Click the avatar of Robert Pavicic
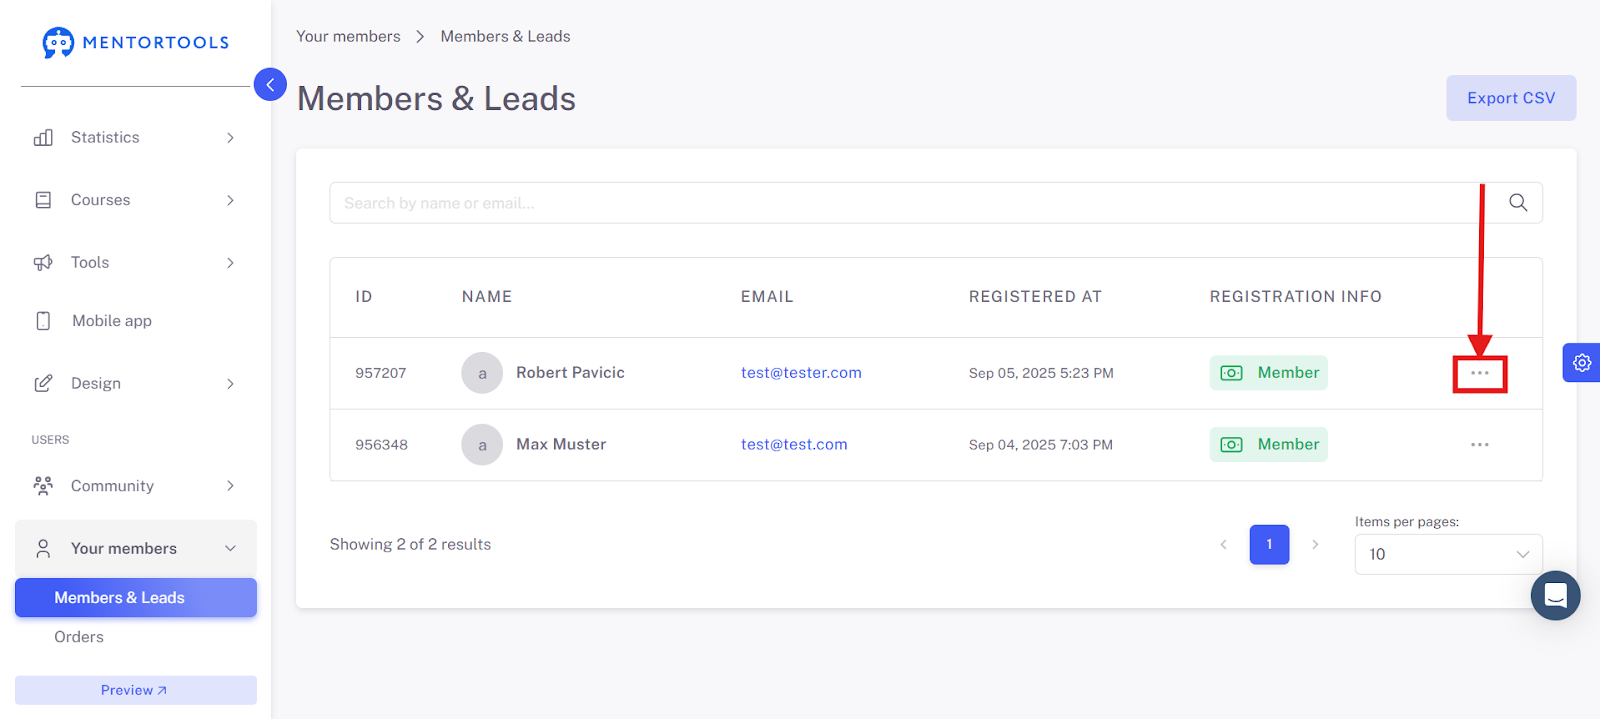Viewport: 1600px width, 719px height. (482, 373)
